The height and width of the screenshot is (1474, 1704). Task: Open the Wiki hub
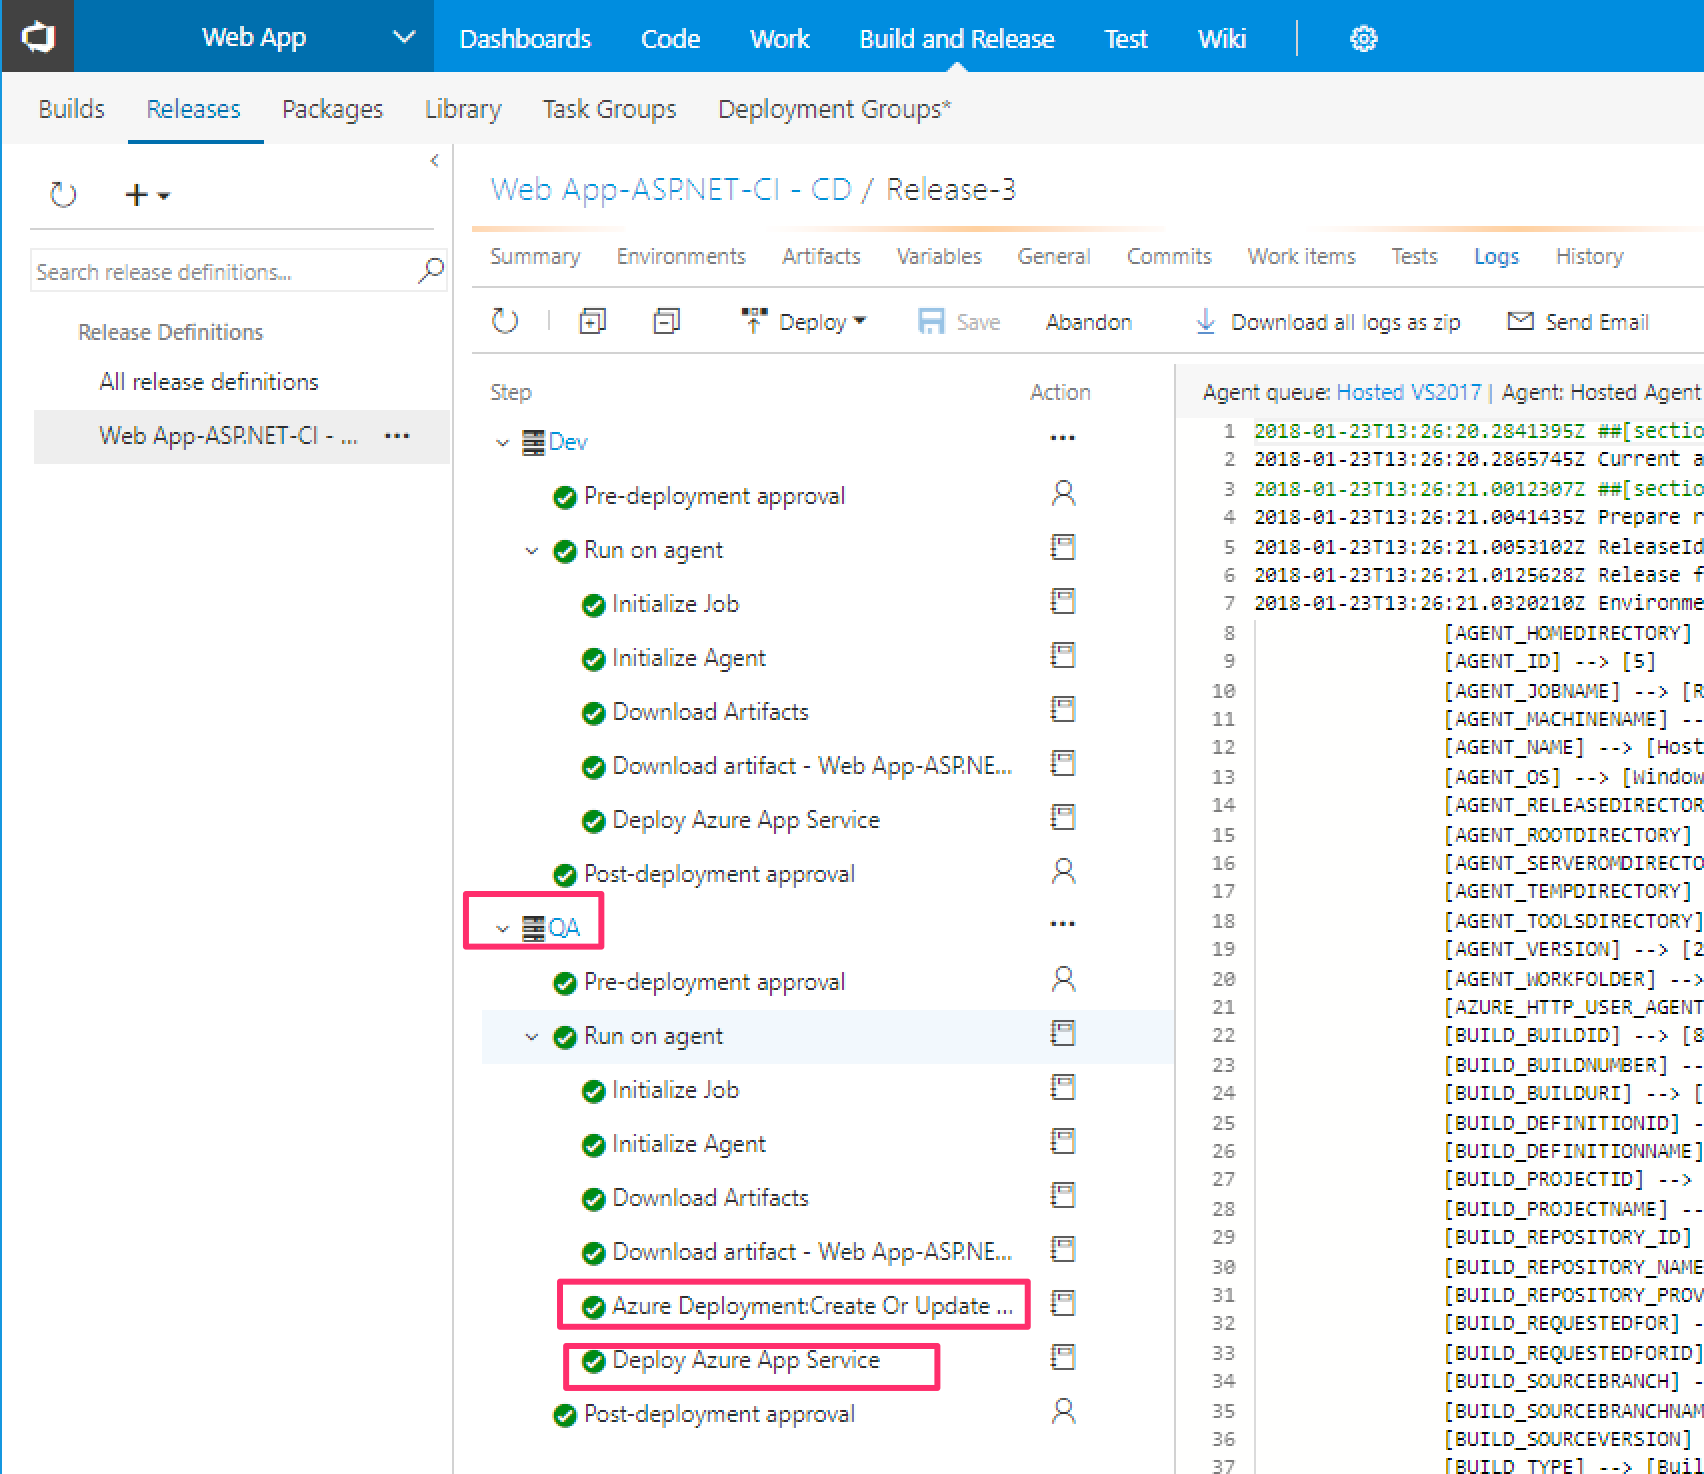coord(1222,39)
